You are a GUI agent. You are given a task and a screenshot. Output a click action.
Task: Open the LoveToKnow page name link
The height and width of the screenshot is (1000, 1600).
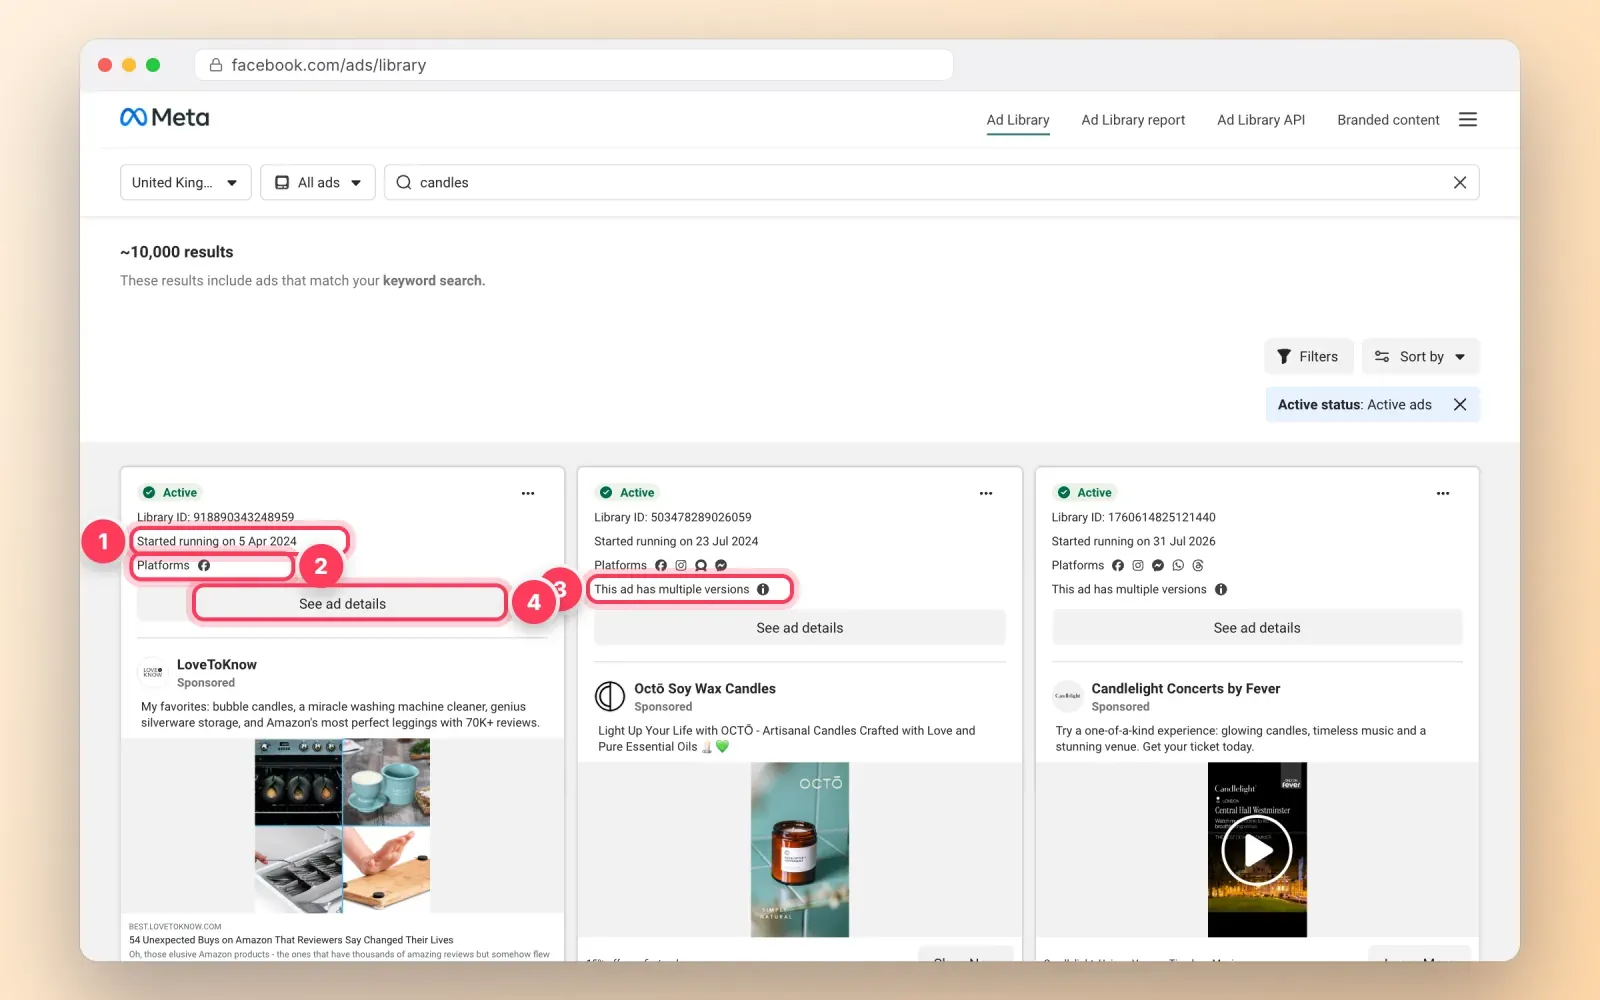[217, 665]
